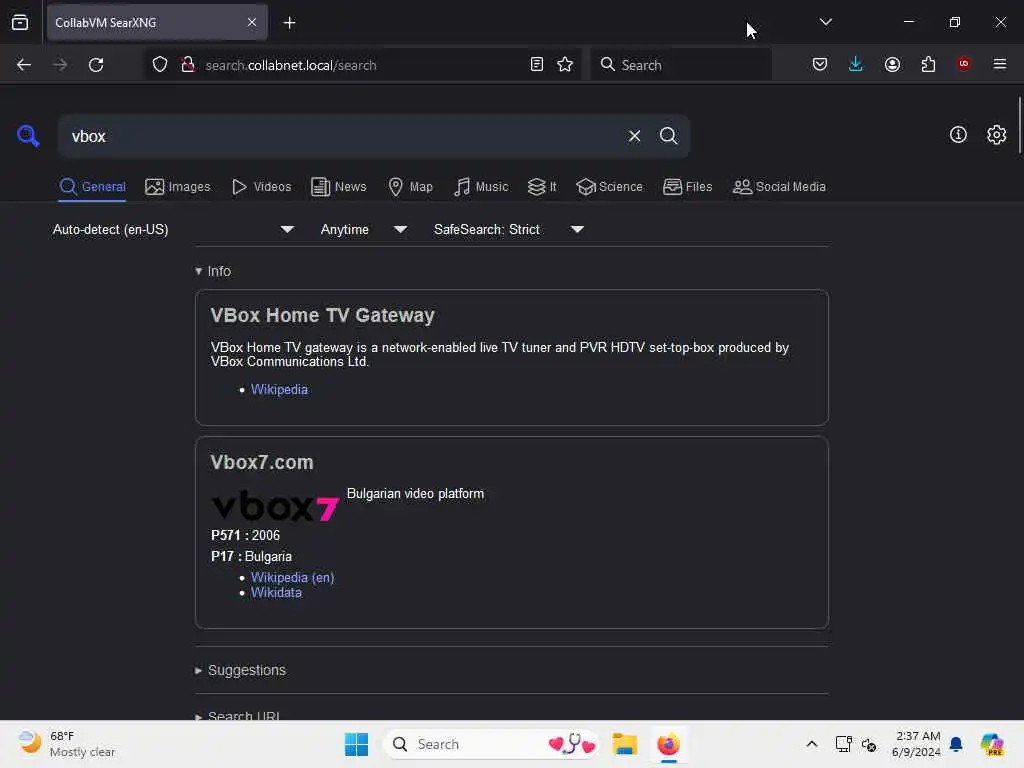
Task: Open Anytime time range dropdown
Action: pos(364,229)
